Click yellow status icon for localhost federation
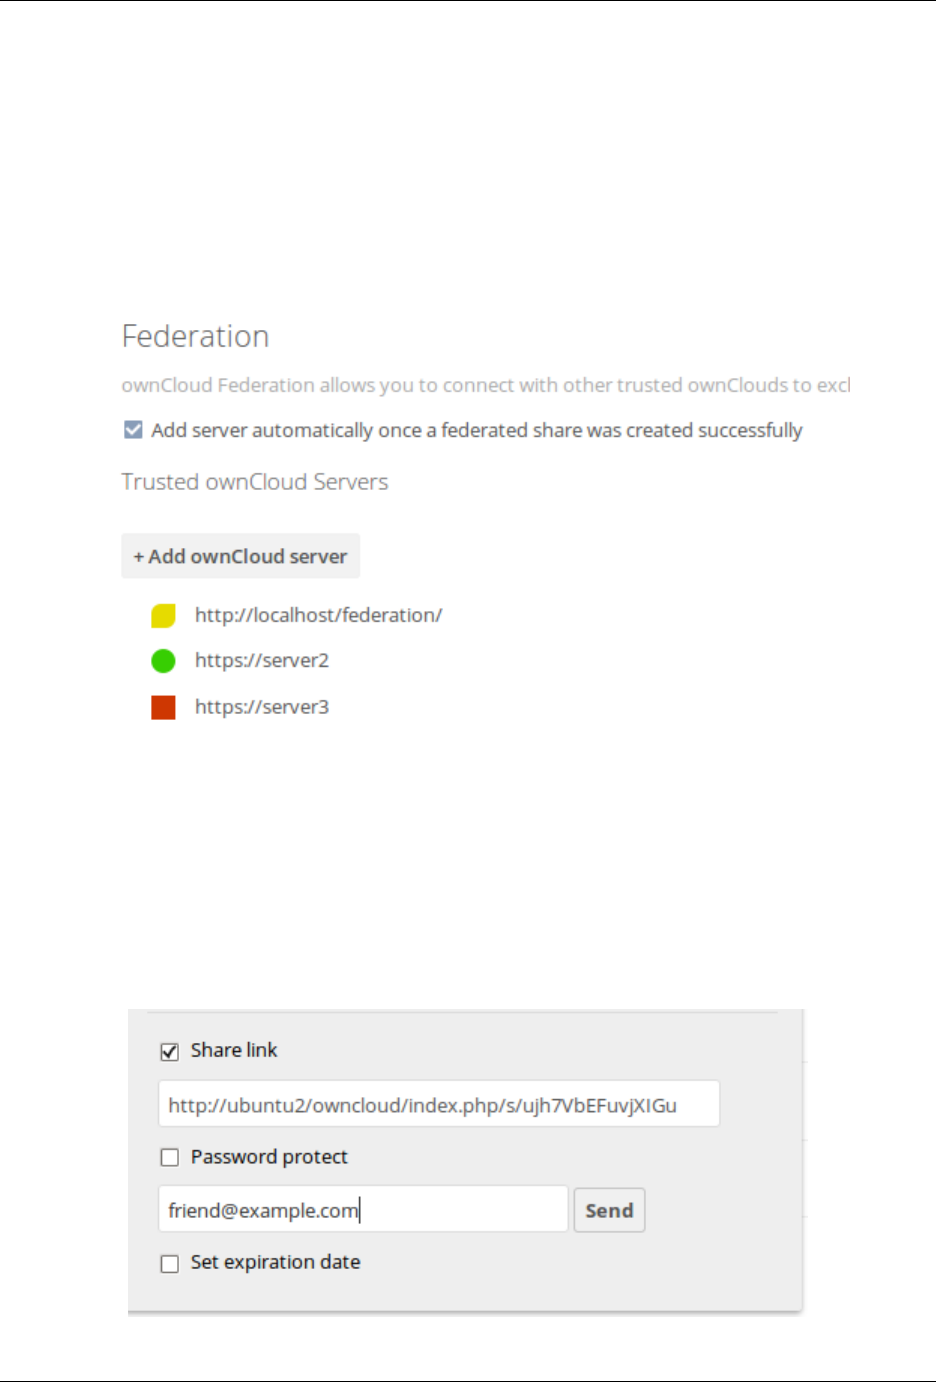936x1382 pixels. 163,616
